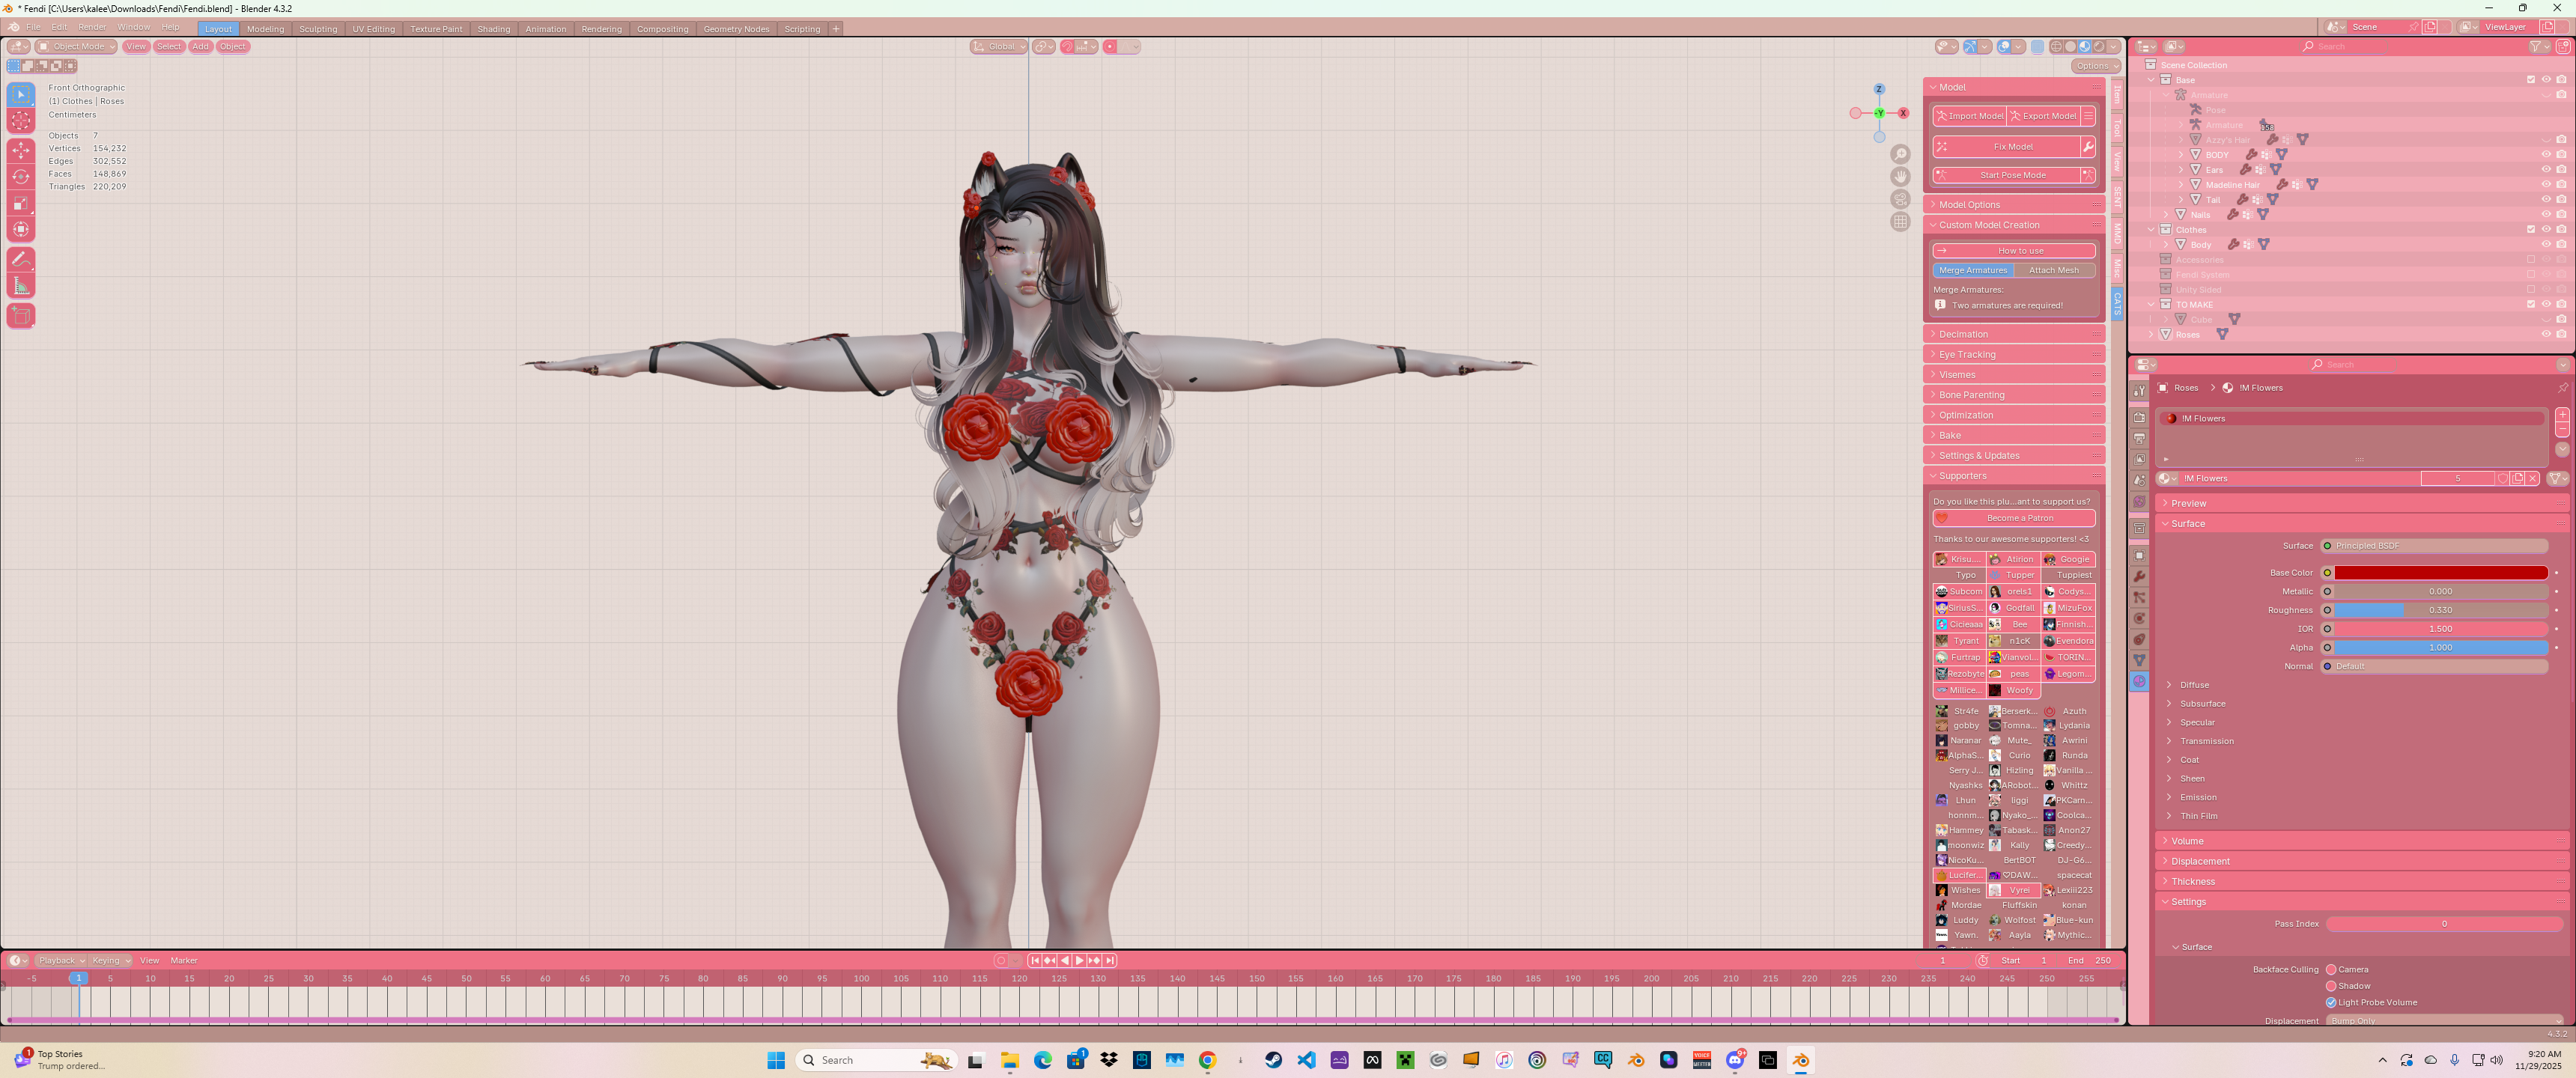Open the Render menu
This screenshot has height=1078, width=2576.
pyautogui.click(x=92, y=27)
